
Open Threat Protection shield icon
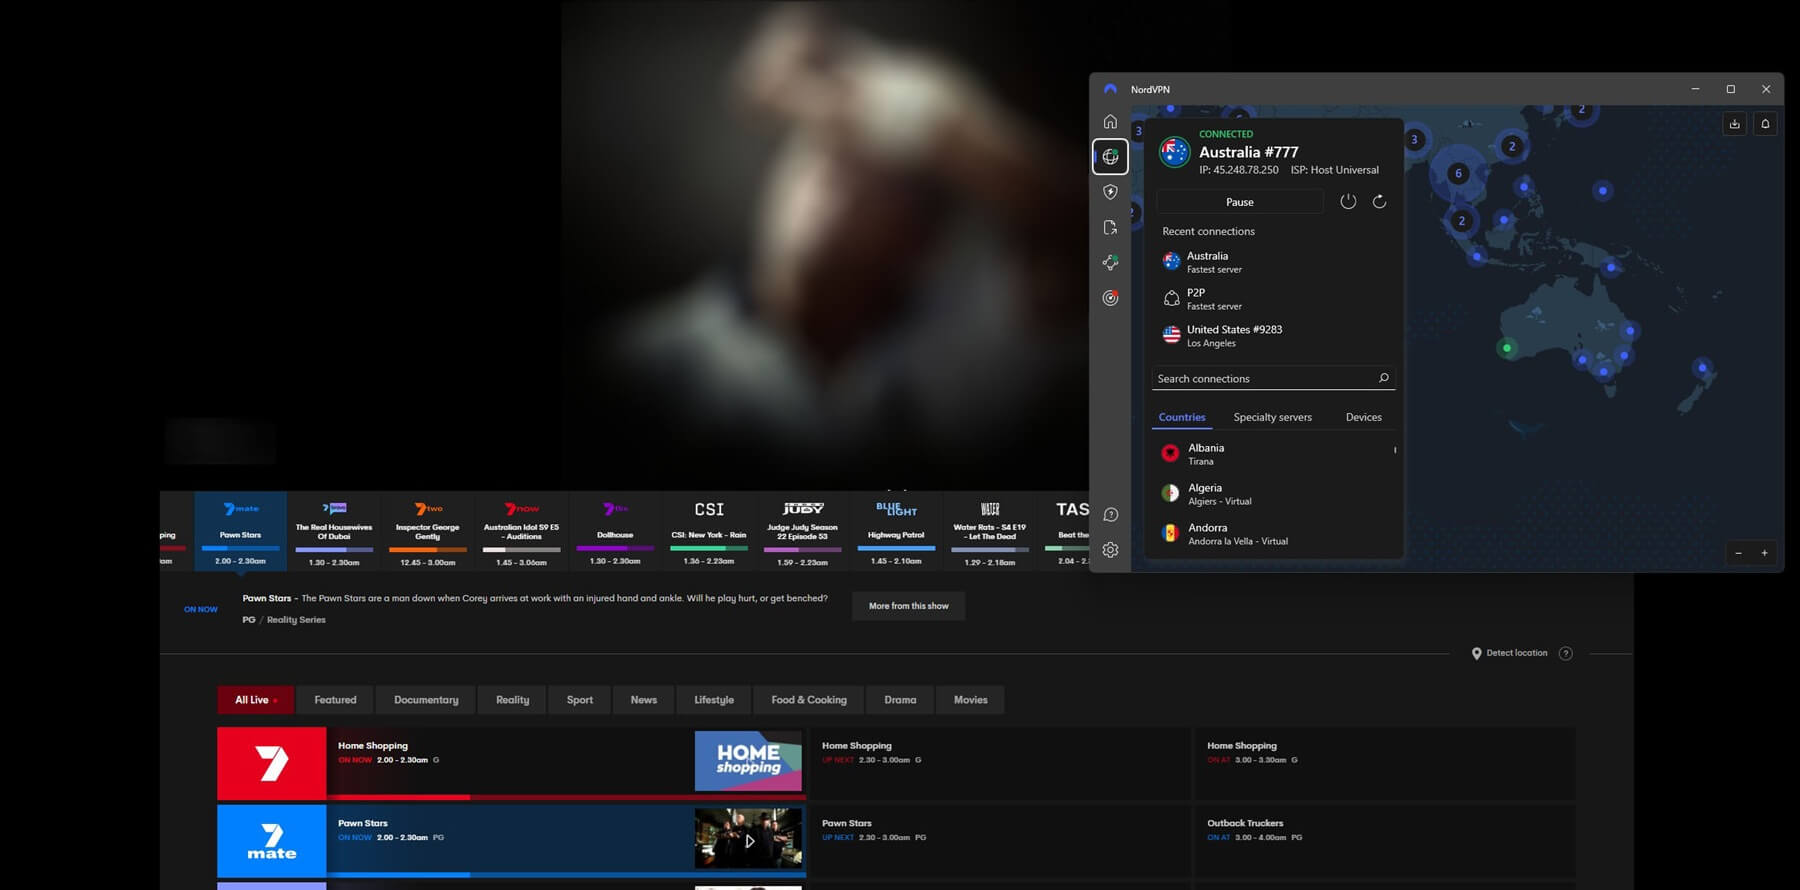pos(1110,192)
